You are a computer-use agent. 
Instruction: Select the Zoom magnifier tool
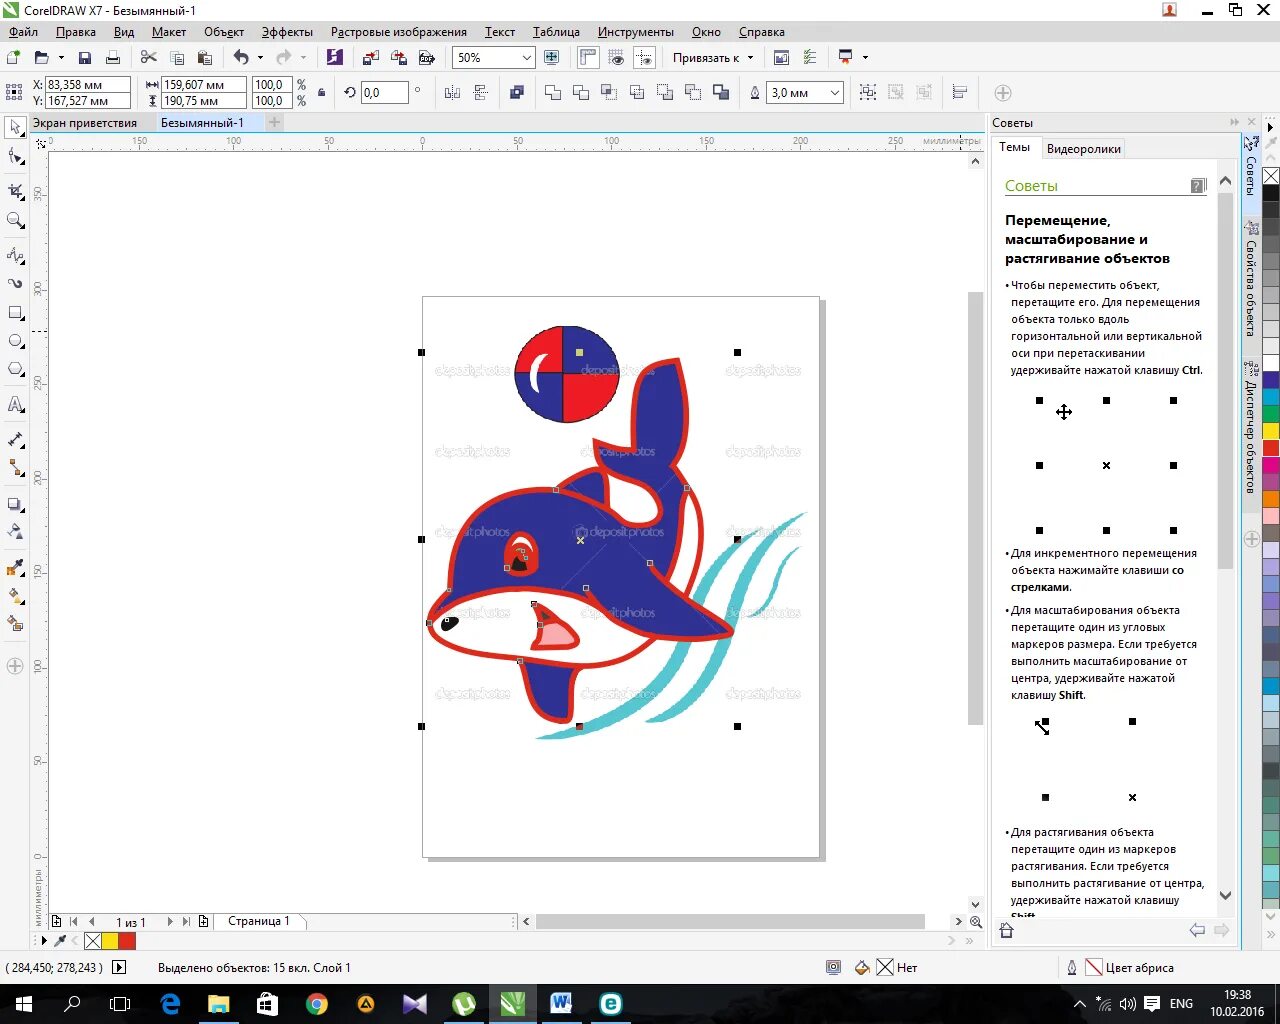tap(15, 221)
